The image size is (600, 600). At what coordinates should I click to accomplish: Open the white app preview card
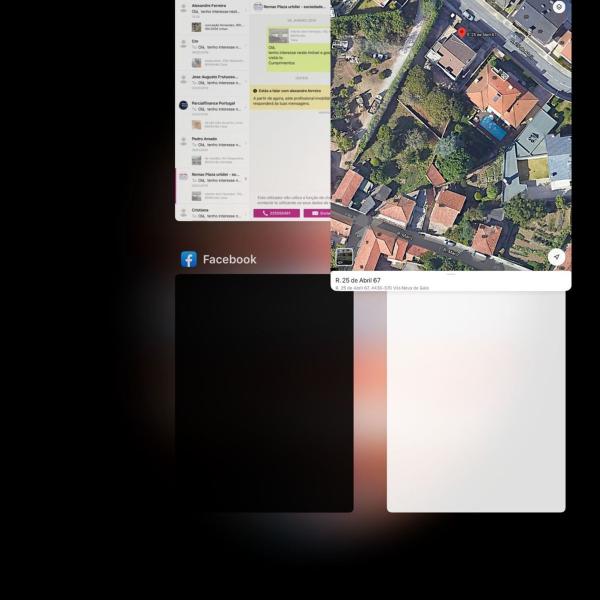click(476, 400)
